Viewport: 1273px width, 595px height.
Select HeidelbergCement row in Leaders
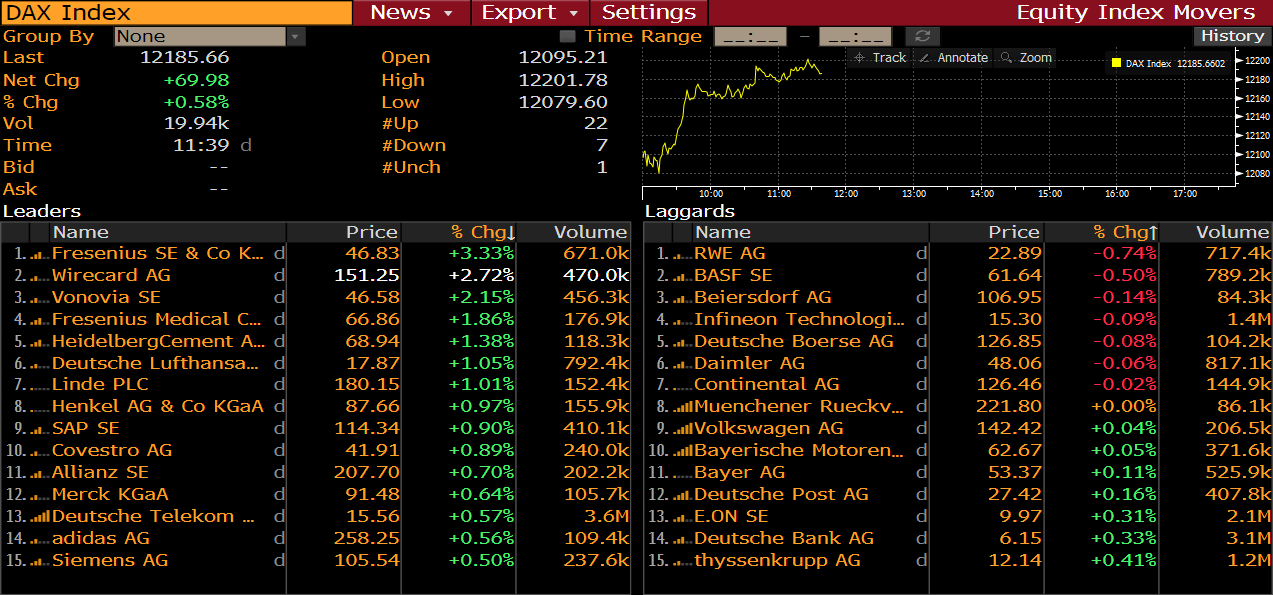tap(158, 342)
